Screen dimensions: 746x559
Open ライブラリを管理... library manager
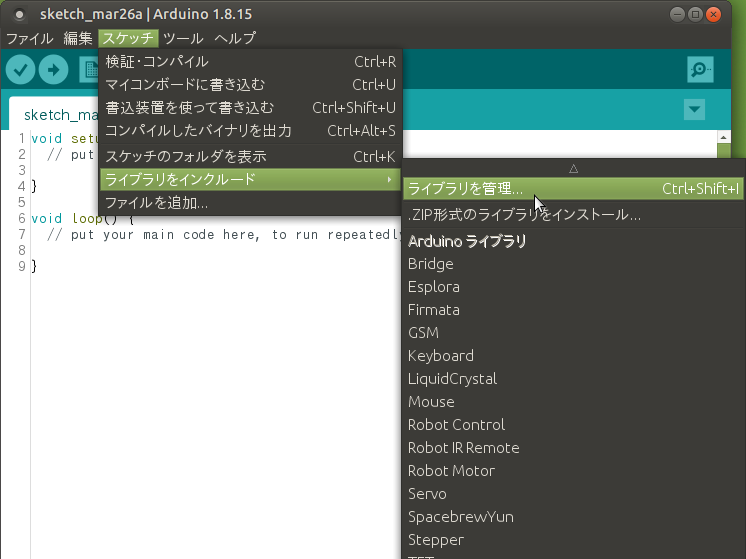click(573, 189)
